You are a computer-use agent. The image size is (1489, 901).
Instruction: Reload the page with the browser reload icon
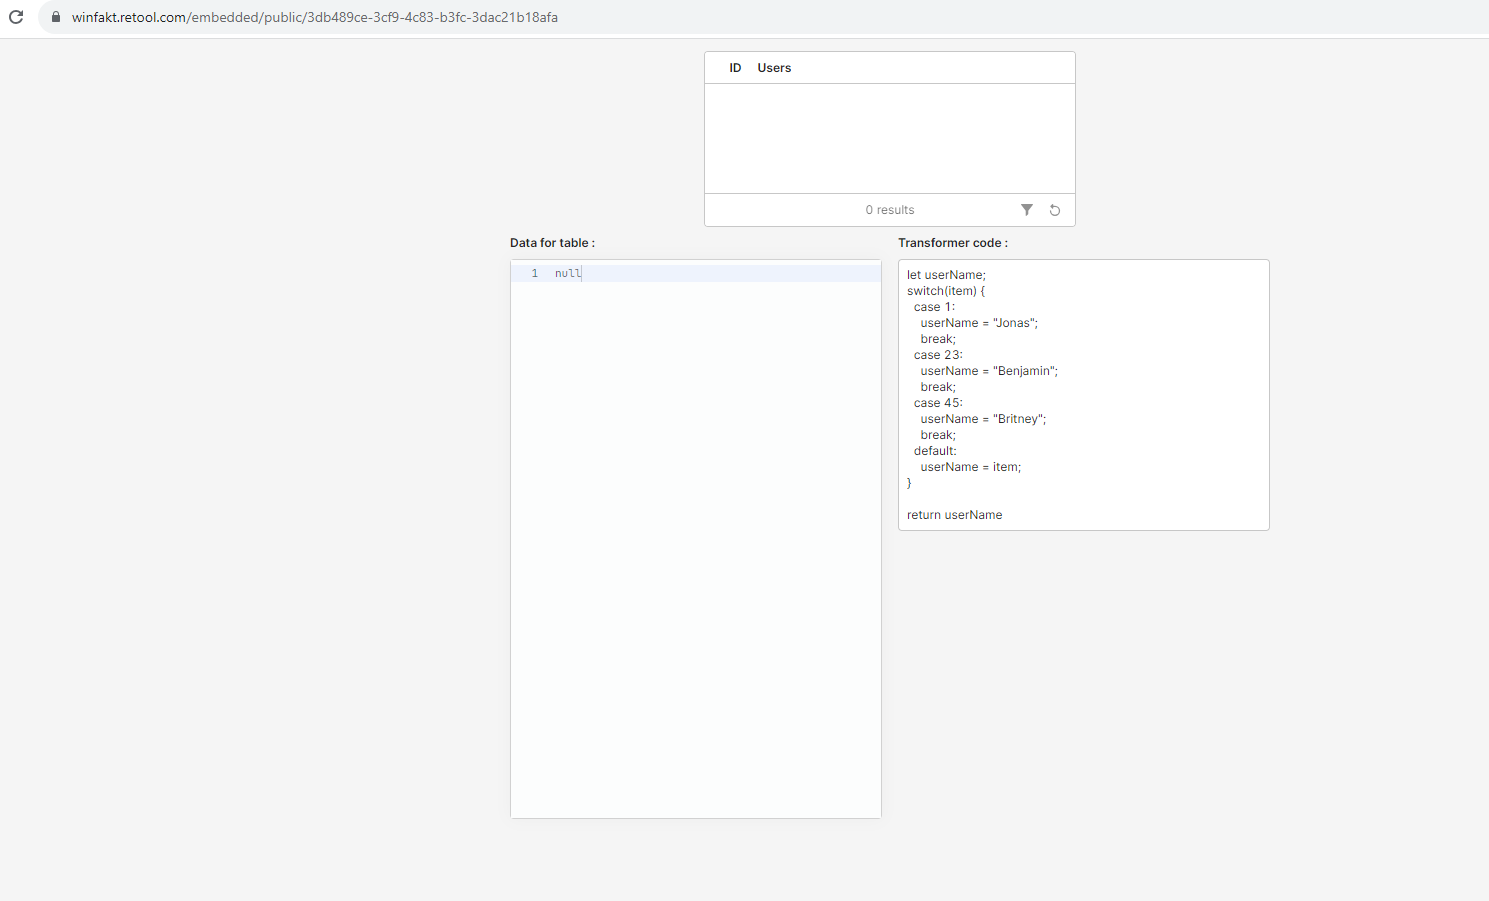tap(16, 17)
